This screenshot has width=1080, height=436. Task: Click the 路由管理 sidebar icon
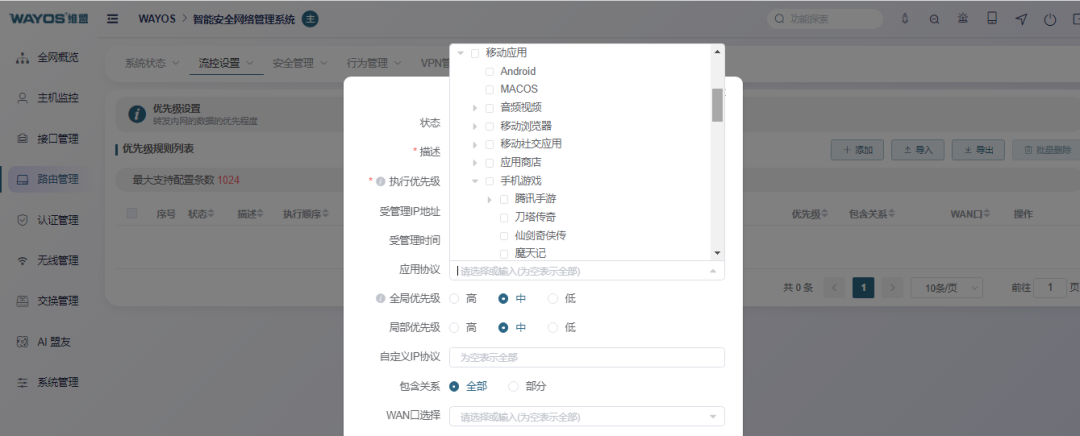tap(22, 180)
